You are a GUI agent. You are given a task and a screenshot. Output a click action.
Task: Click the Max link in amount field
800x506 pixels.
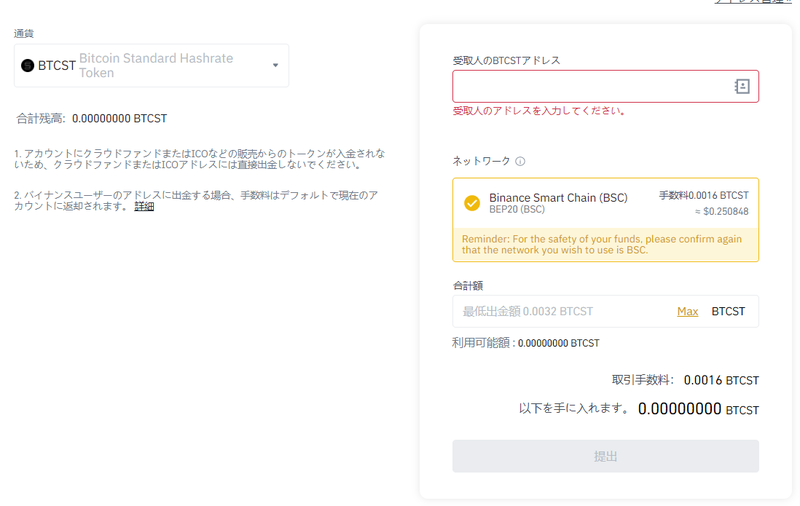point(687,311)
